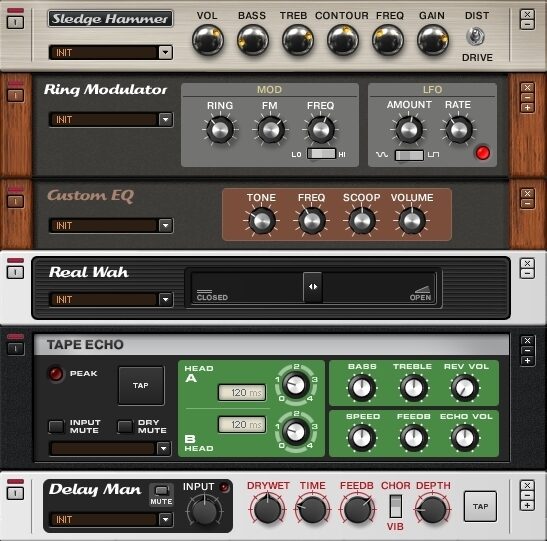
Task: Collapse the Tape Echo with minus button
Action: (527, 351)
